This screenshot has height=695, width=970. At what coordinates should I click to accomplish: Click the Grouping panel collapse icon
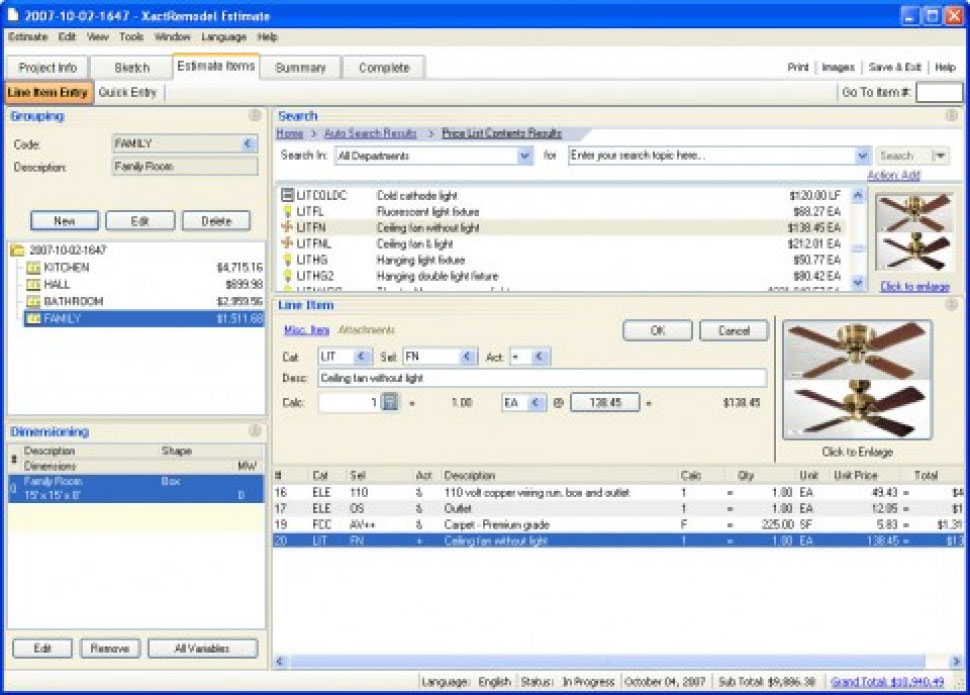[254, 115]
